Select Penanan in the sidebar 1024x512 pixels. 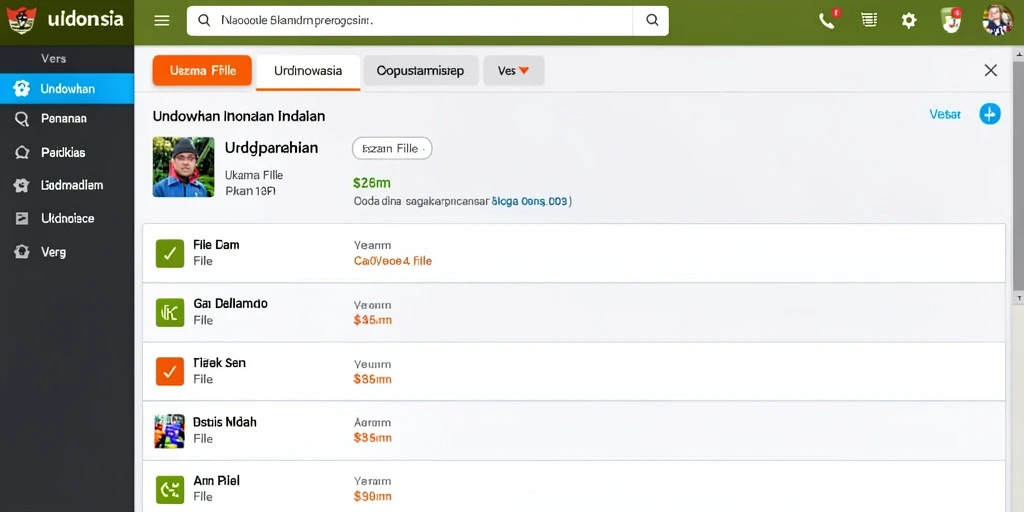(67, 119)
